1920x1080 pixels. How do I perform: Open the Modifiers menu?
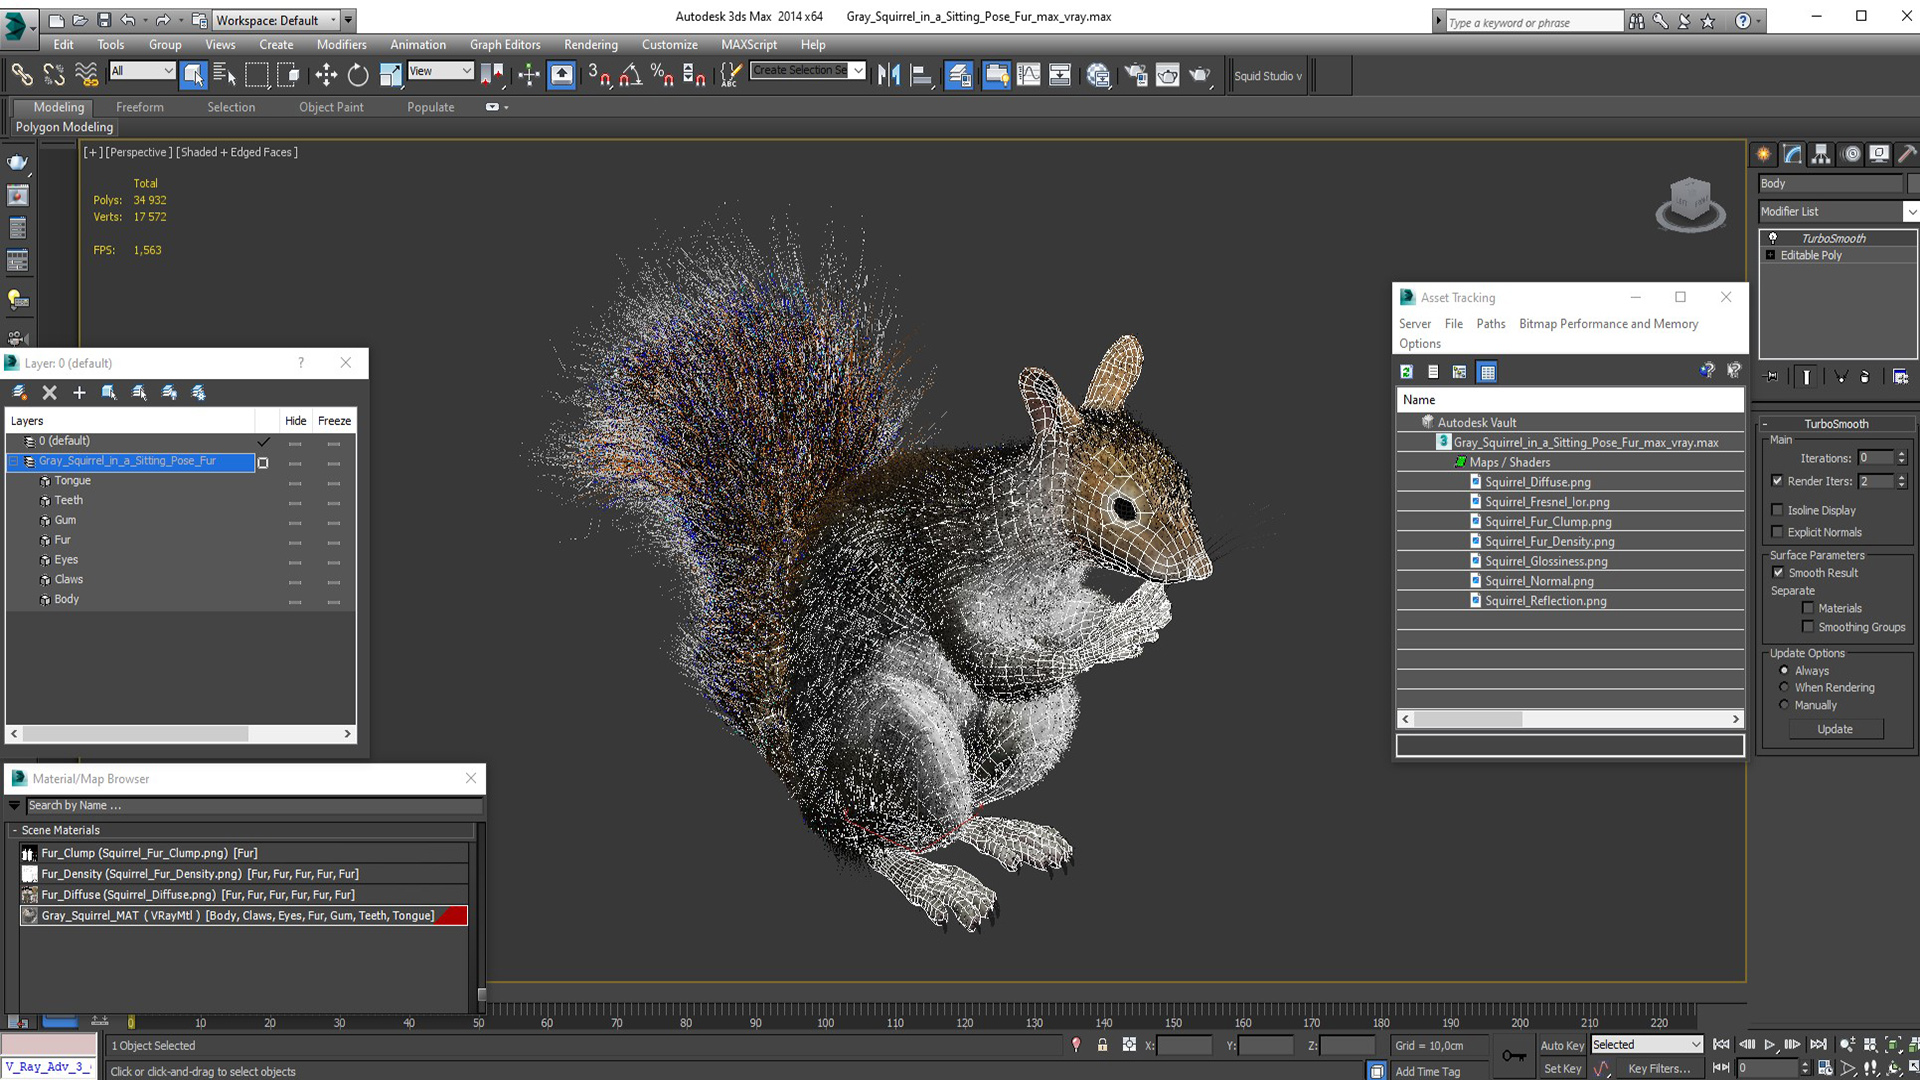click(341, 45)
